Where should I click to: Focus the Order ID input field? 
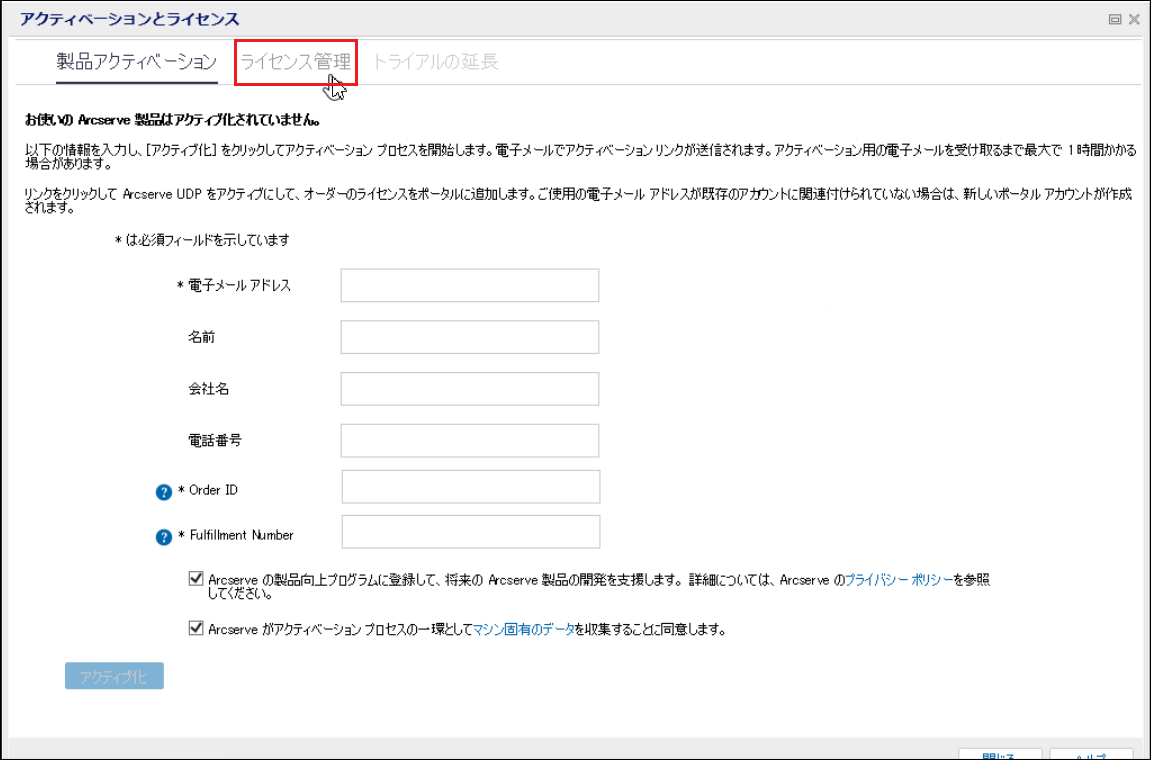coord(471,487)
